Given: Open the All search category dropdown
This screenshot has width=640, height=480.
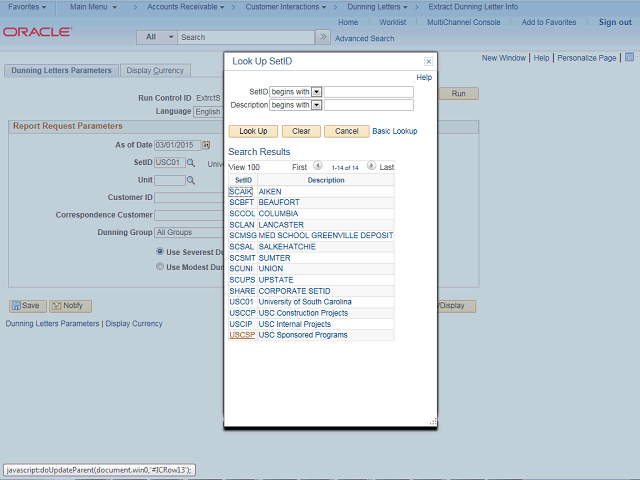Looking at the screenshot, I should pos(157,37).
